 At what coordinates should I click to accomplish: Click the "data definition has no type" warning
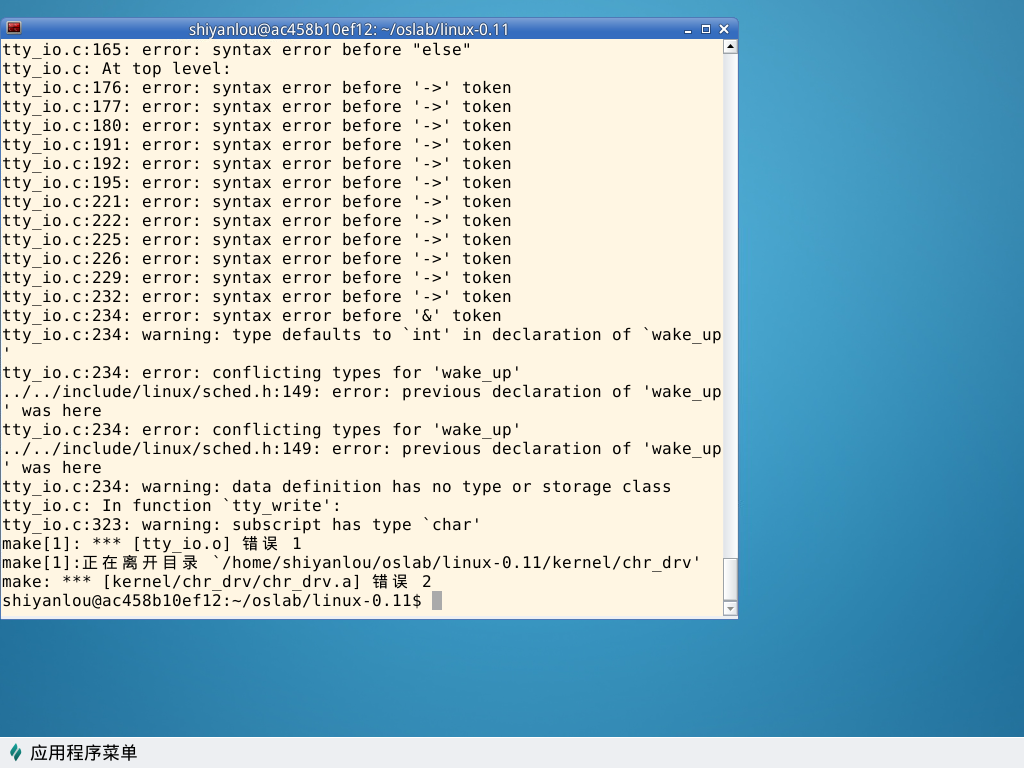point(336,487)
